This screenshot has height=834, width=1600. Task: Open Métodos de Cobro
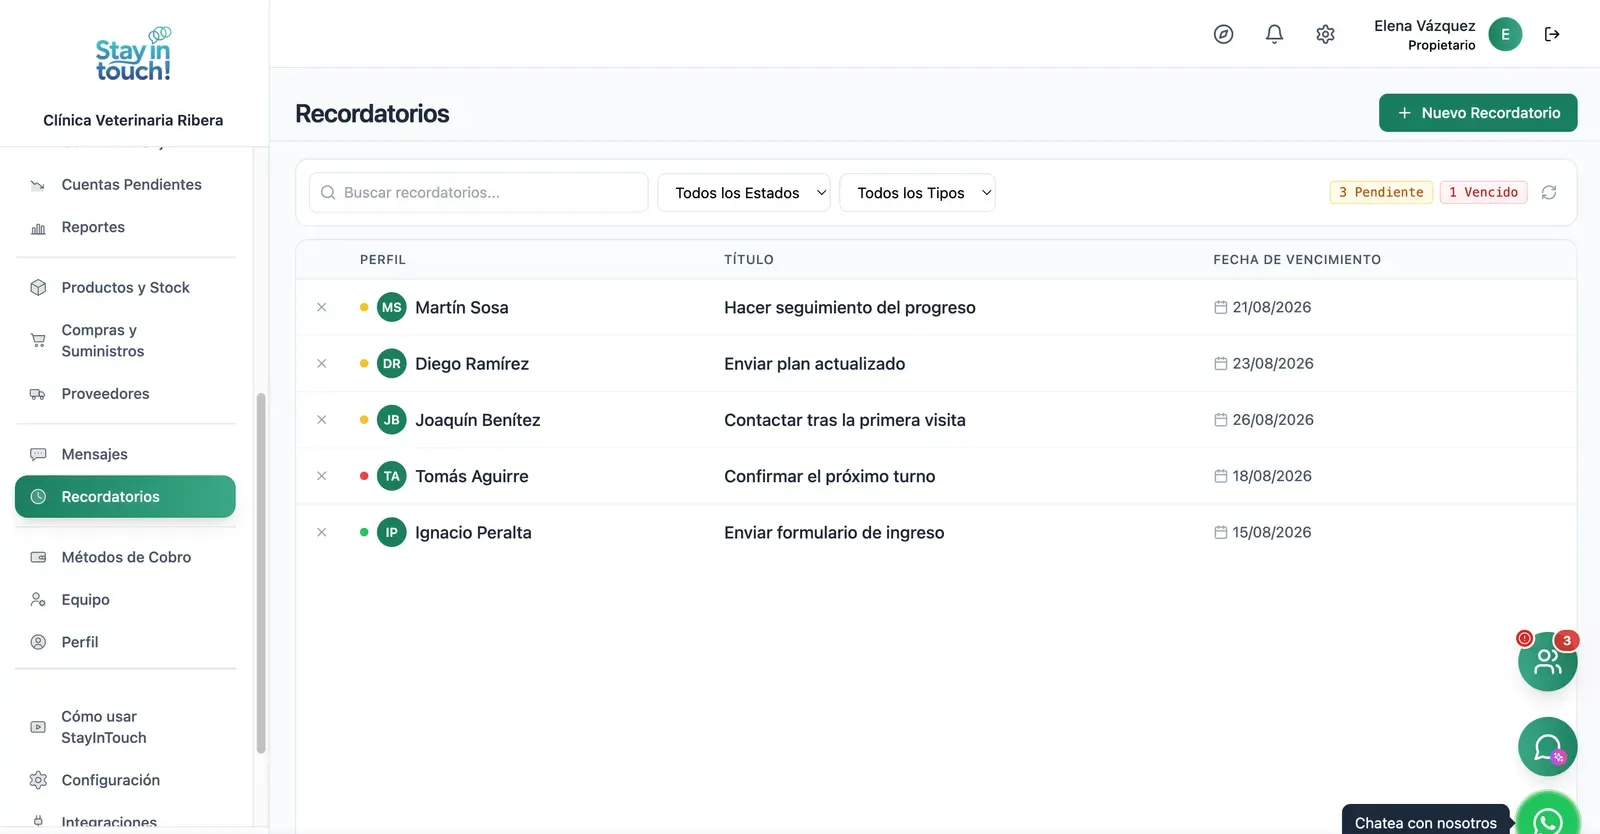[125, 557]
